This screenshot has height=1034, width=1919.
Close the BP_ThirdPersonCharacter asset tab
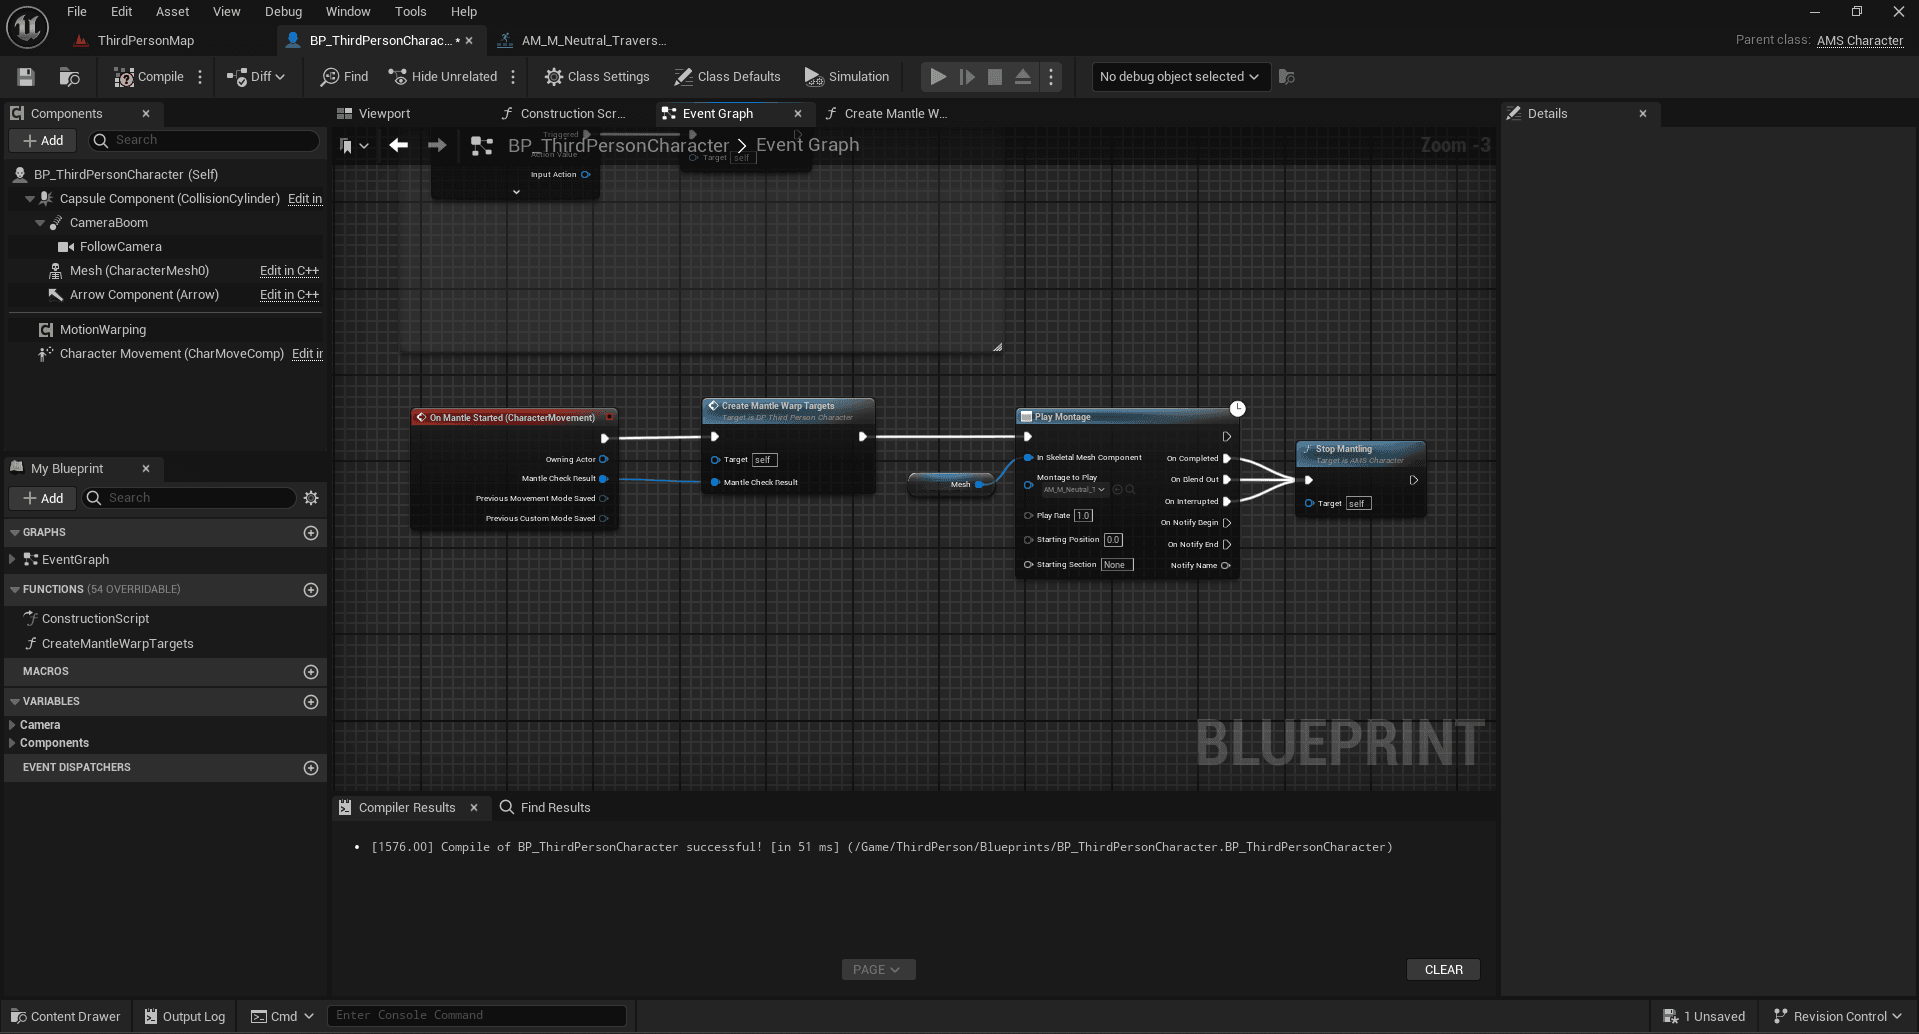coord(469,41)
